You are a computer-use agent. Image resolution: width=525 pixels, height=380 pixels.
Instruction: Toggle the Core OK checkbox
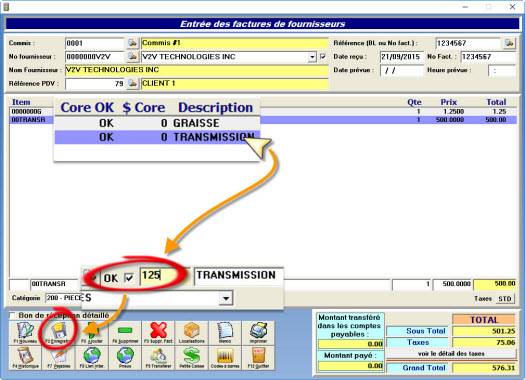tap(129, 278)
